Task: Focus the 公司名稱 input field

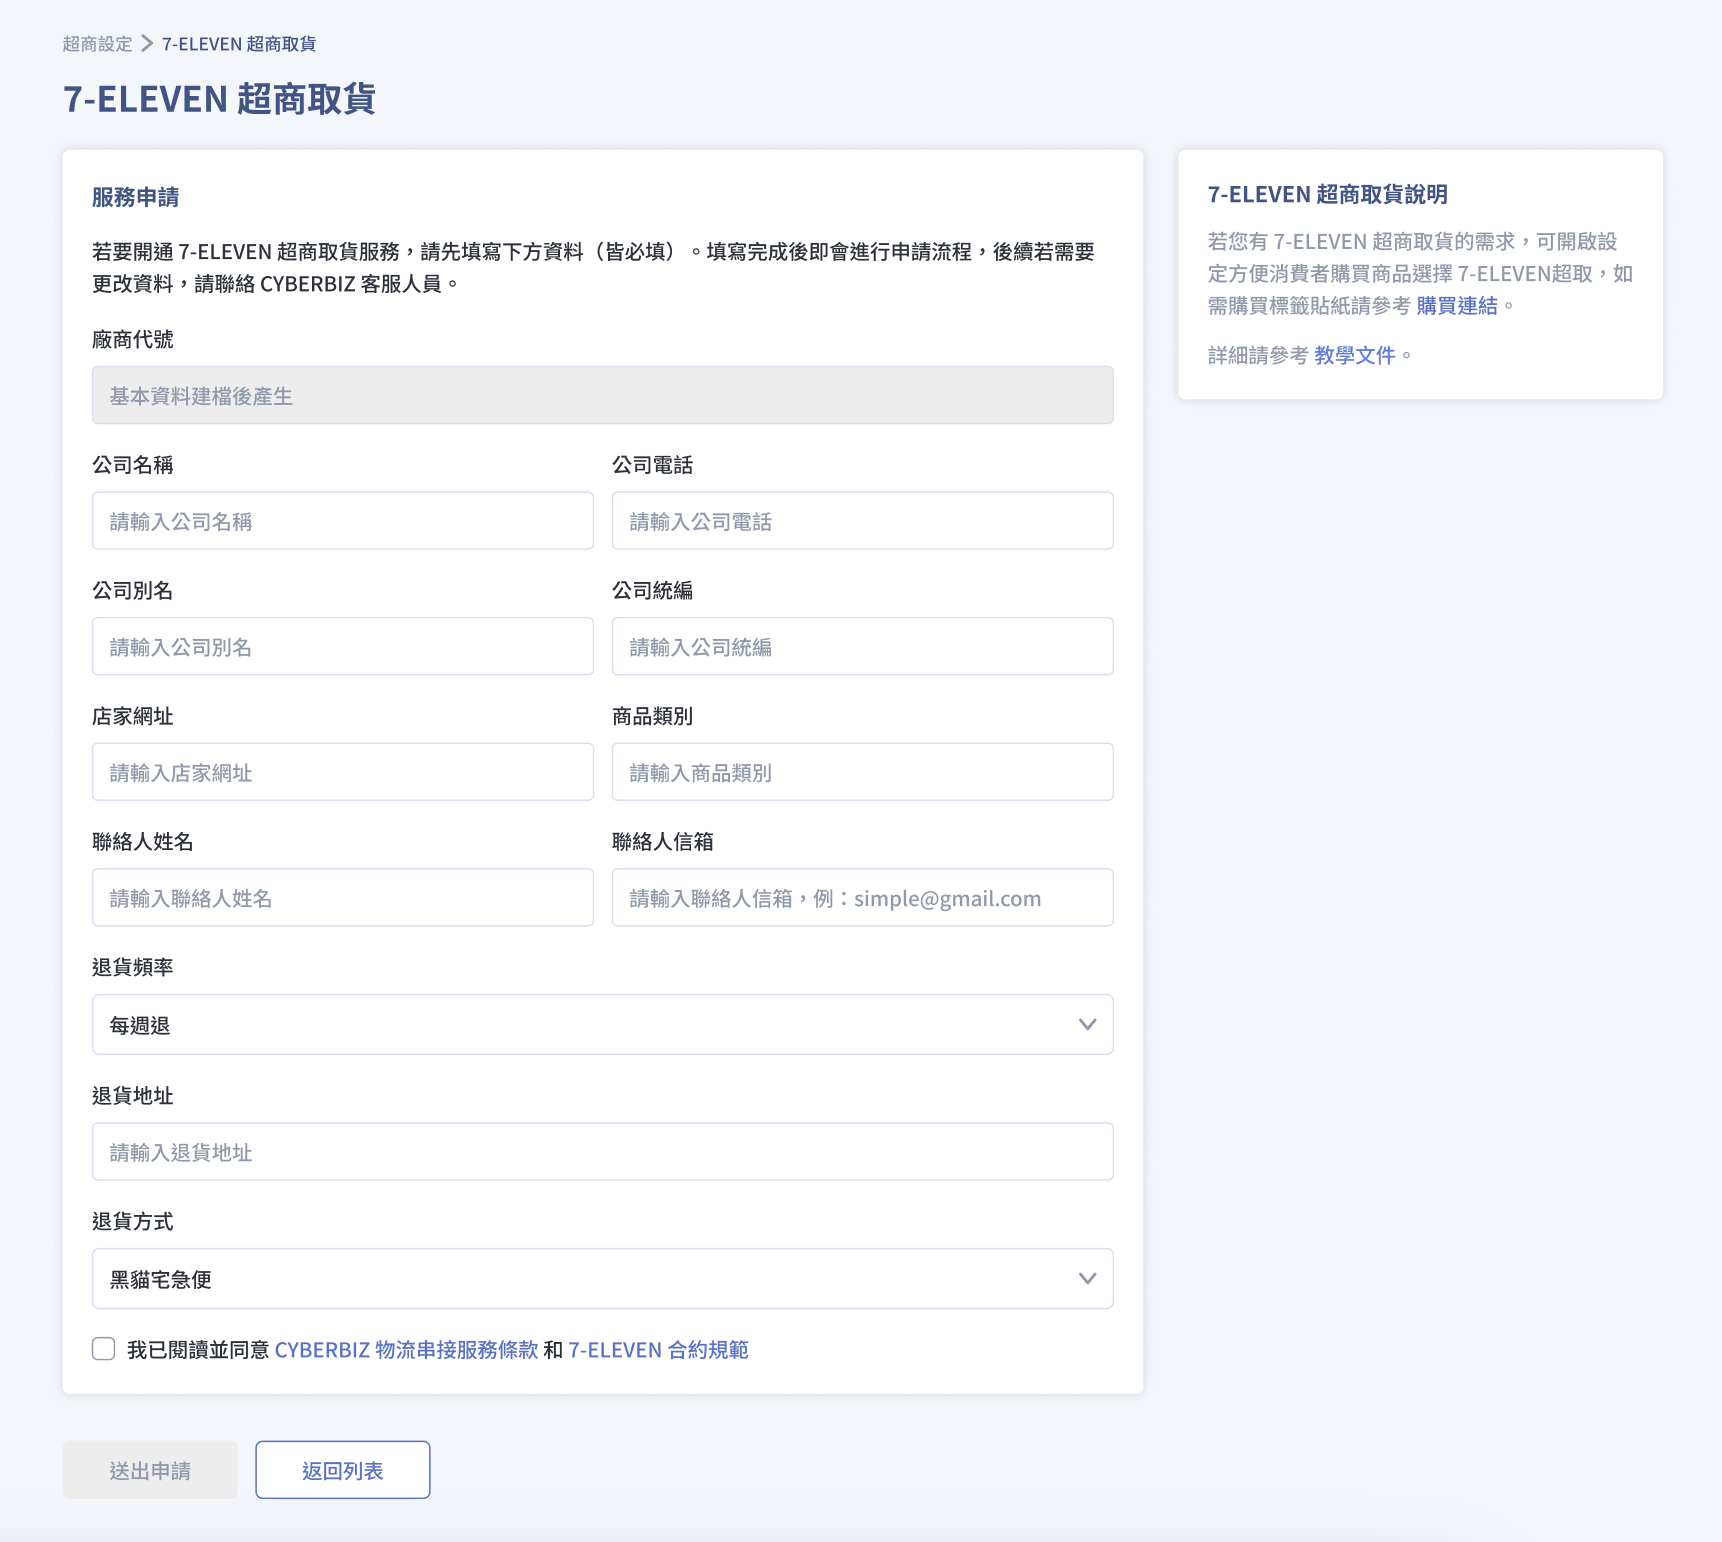Action: point(342,521)
